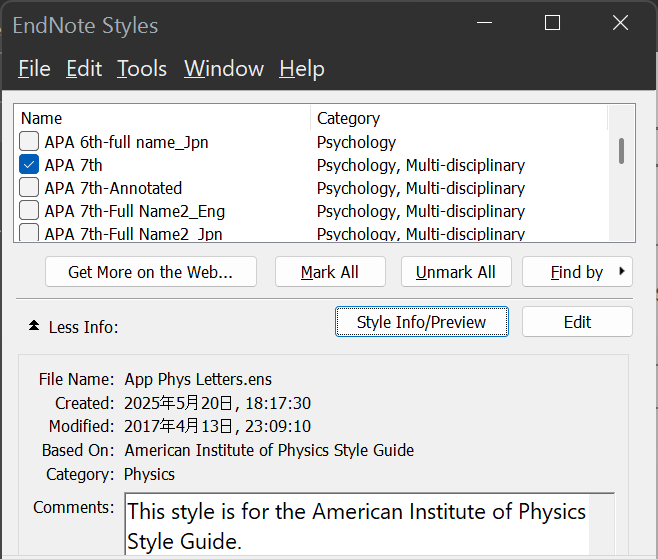
Task: Sort styles by Name column header
Action: (x=162, y=118)
